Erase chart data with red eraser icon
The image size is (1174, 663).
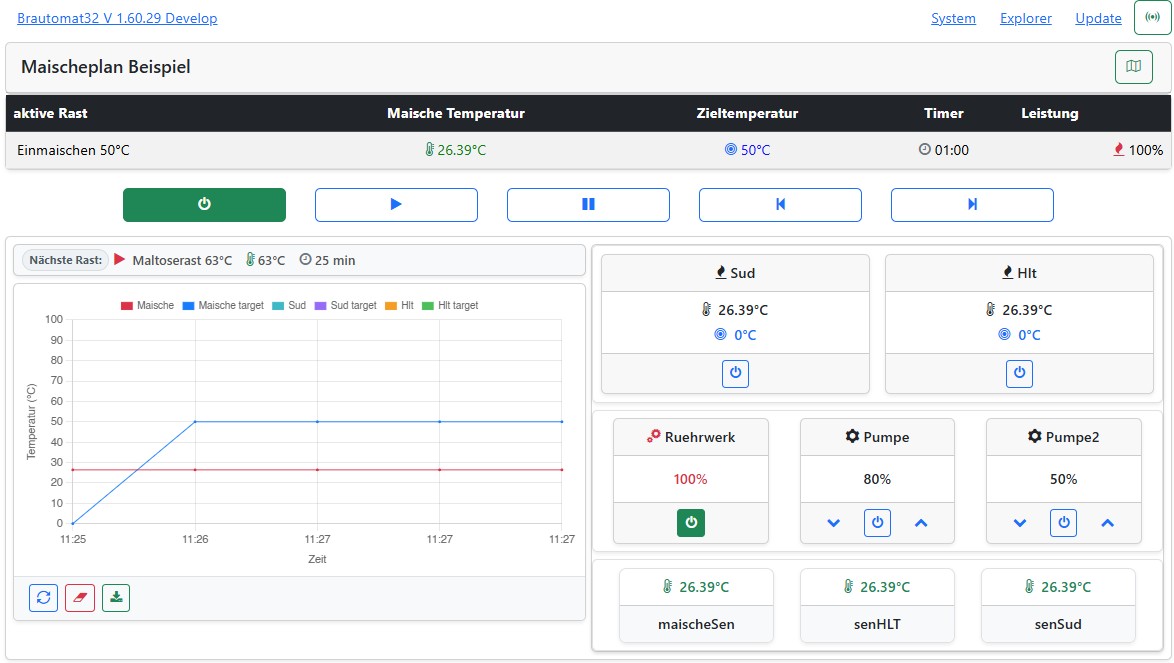point(80,597)
